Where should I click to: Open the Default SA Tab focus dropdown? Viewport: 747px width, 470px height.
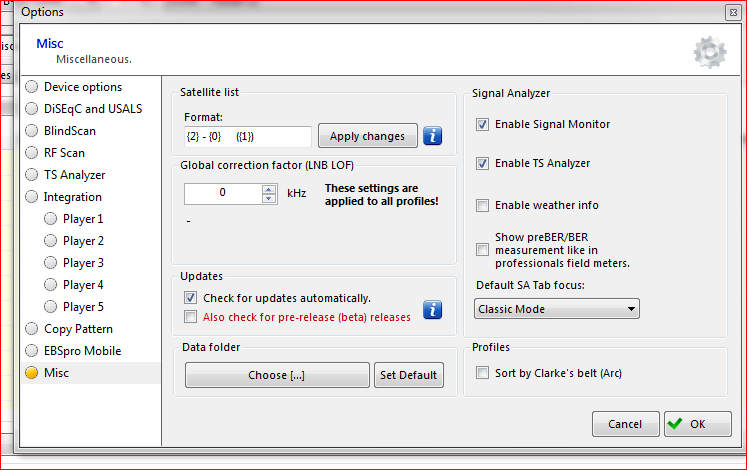pos(556,309)
